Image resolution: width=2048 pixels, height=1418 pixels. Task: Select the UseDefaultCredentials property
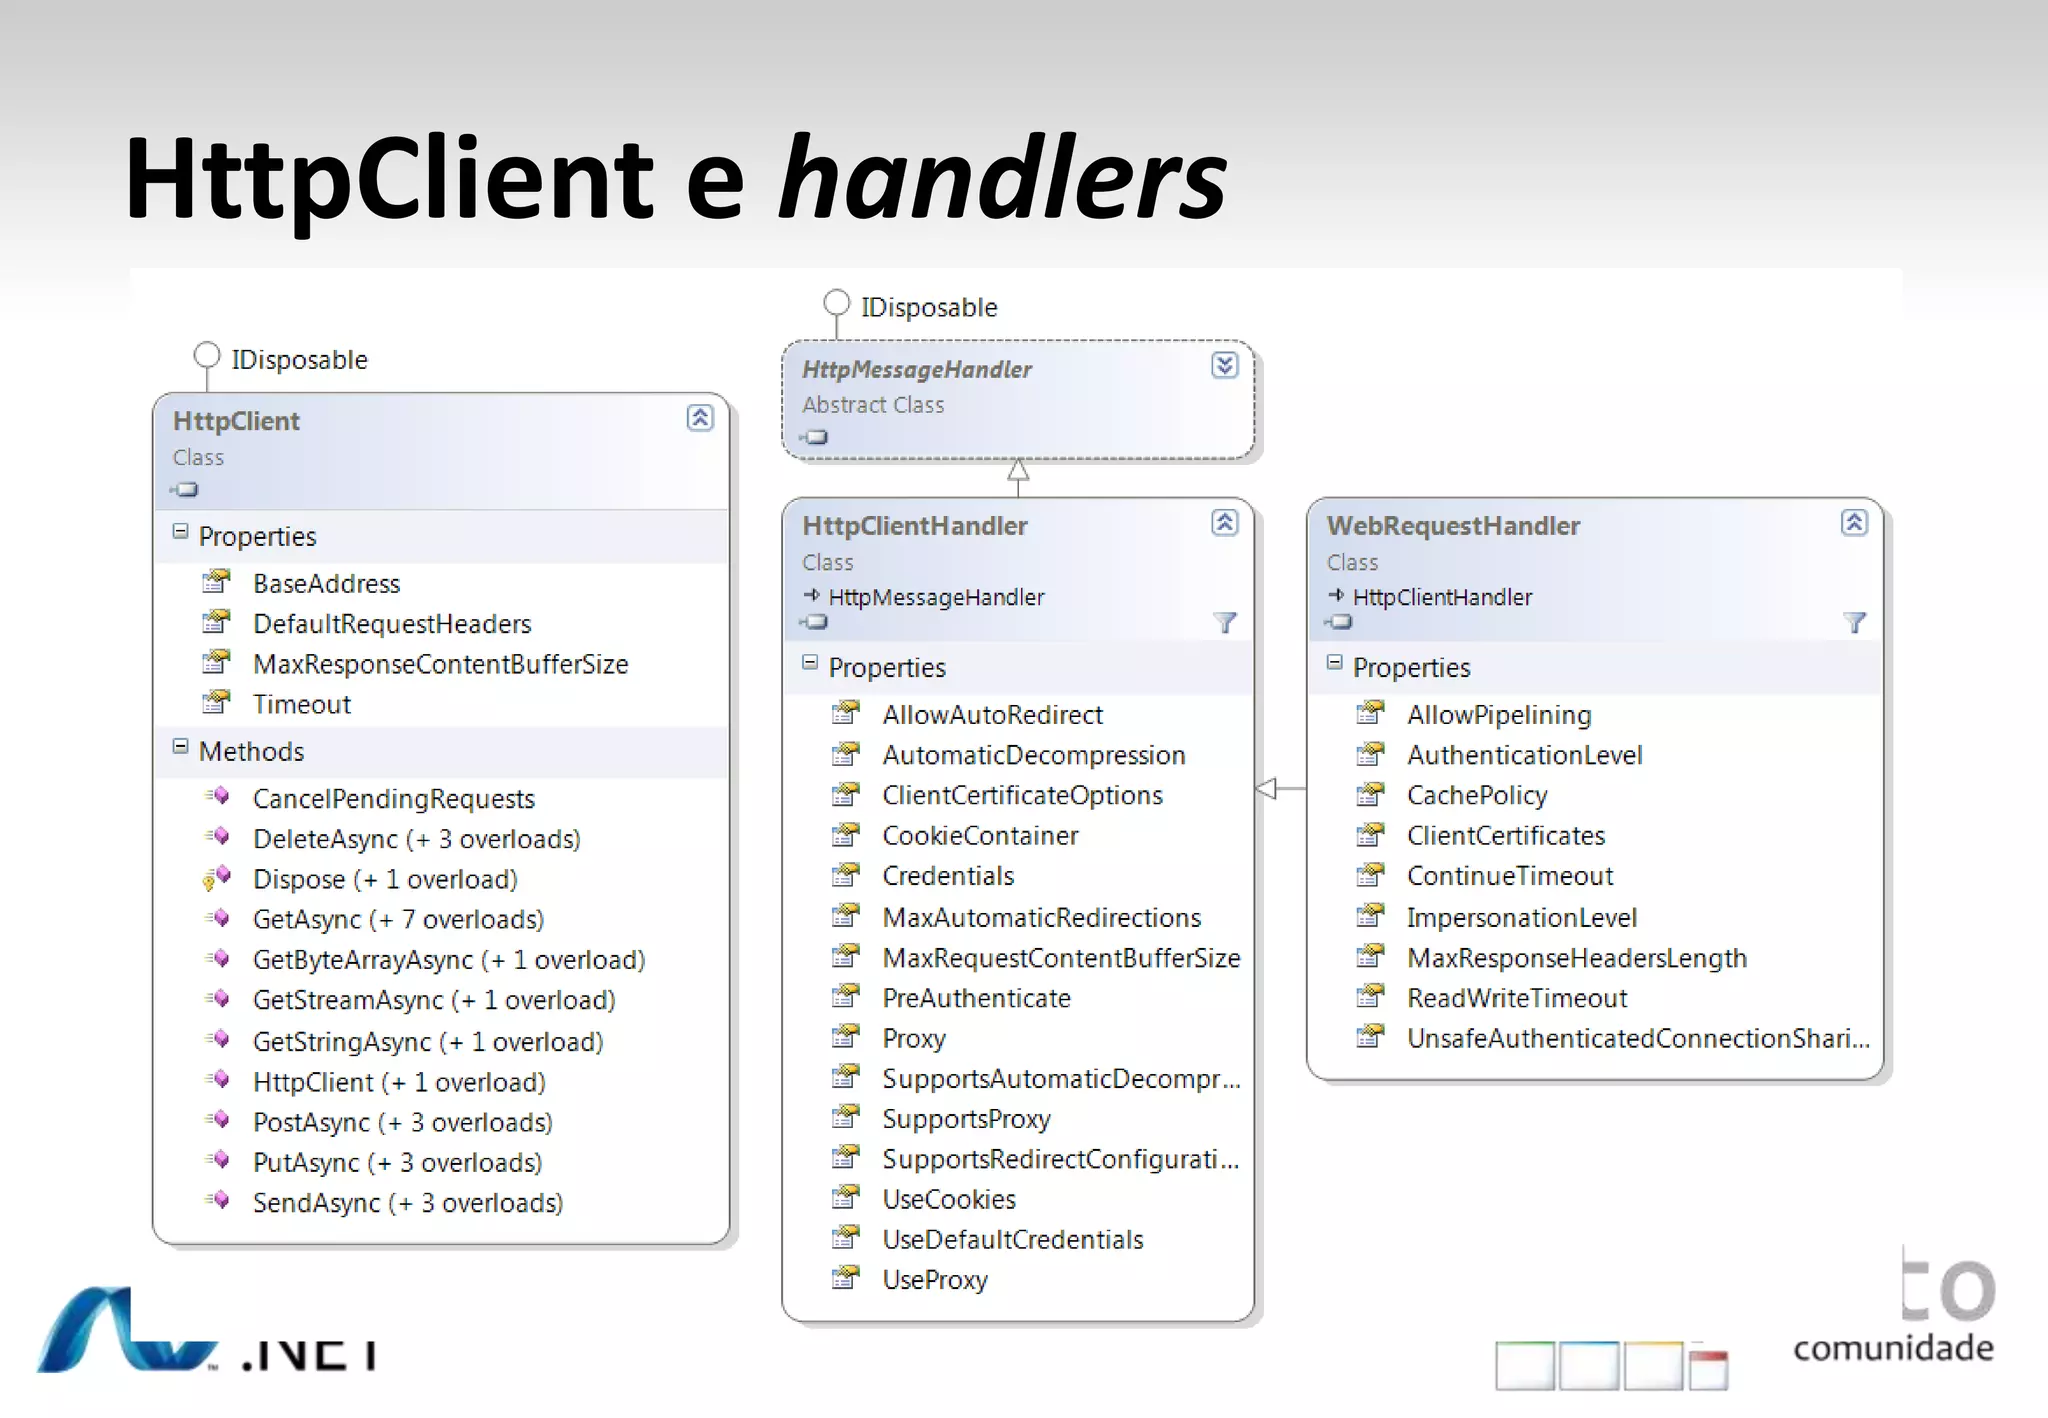(1012, 1240)
